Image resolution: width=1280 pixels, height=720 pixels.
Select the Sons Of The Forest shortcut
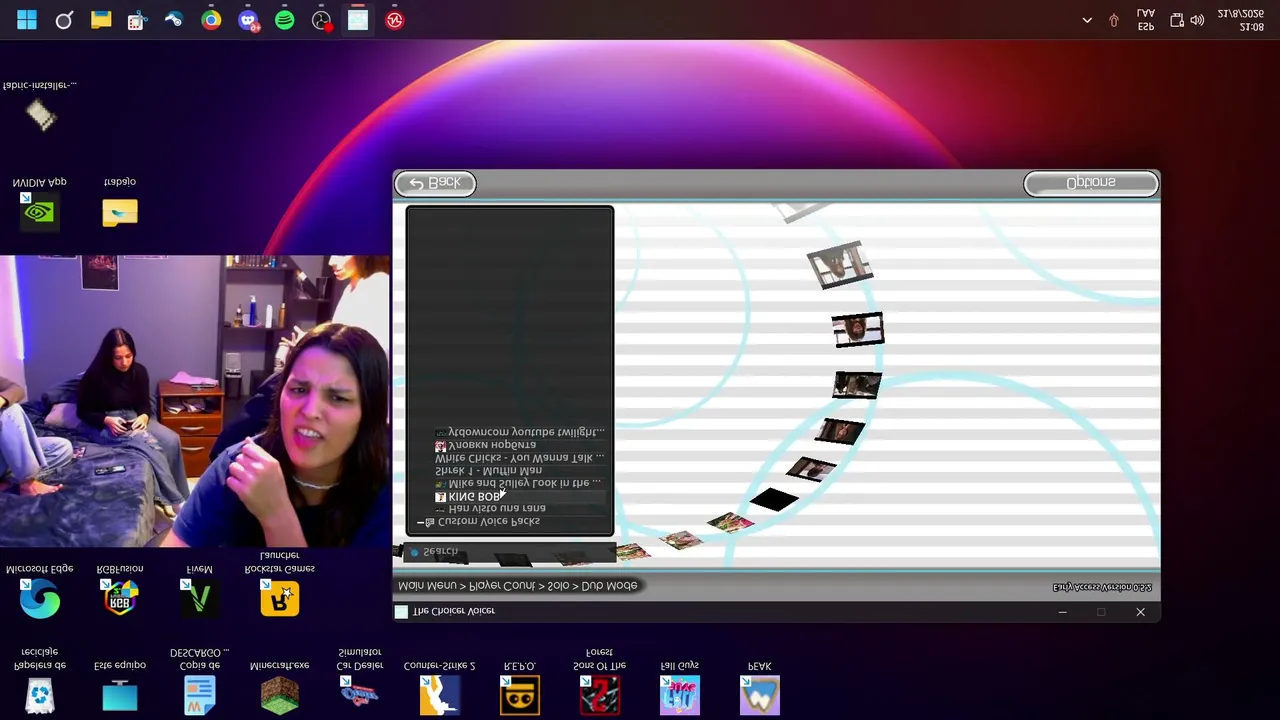pyautogui.click(x=600, y=681)
